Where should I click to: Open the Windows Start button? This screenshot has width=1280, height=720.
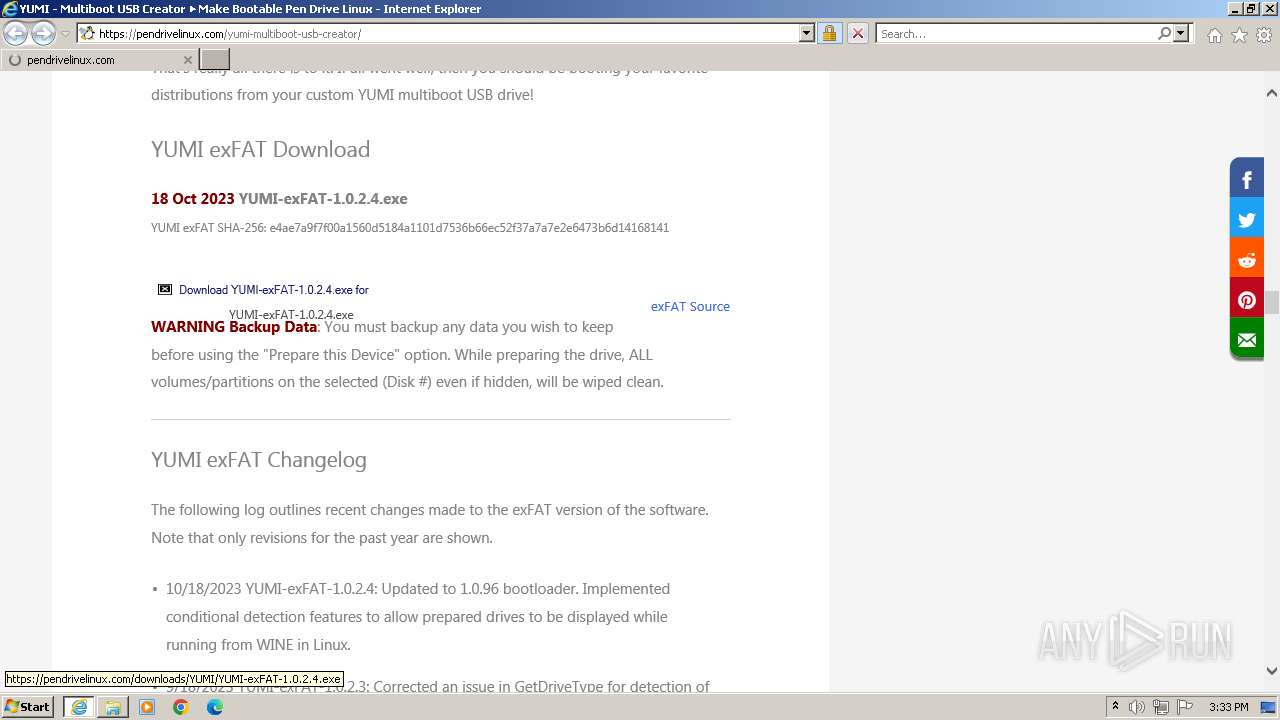pyautogui.click(x=28, y=707)
